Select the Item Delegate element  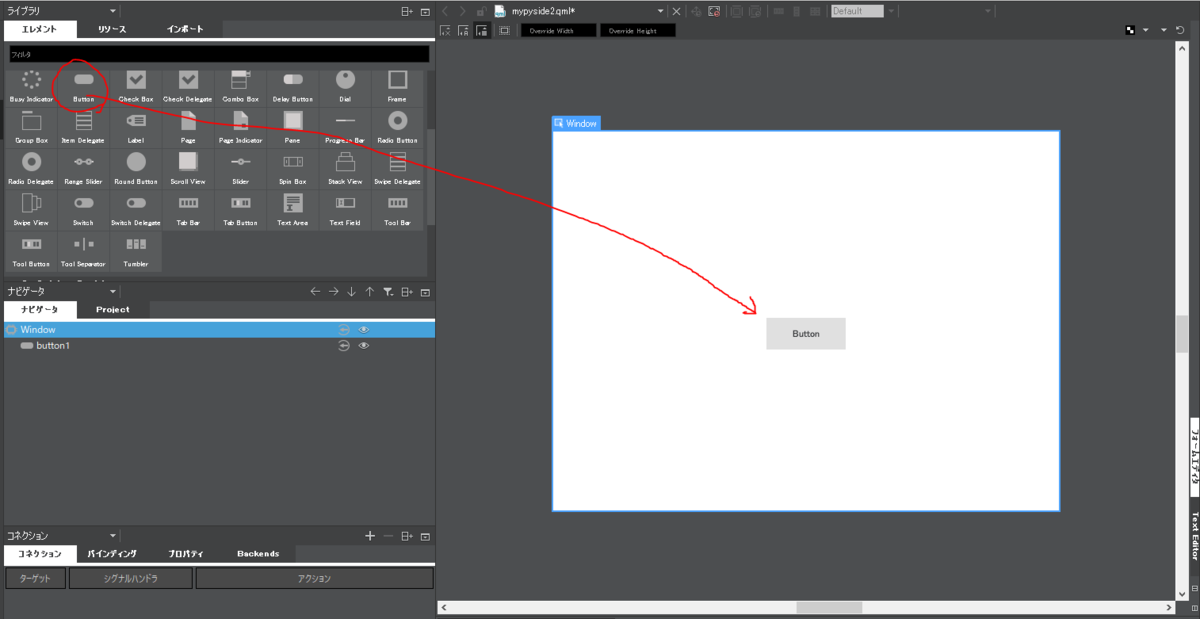(83, 128)
